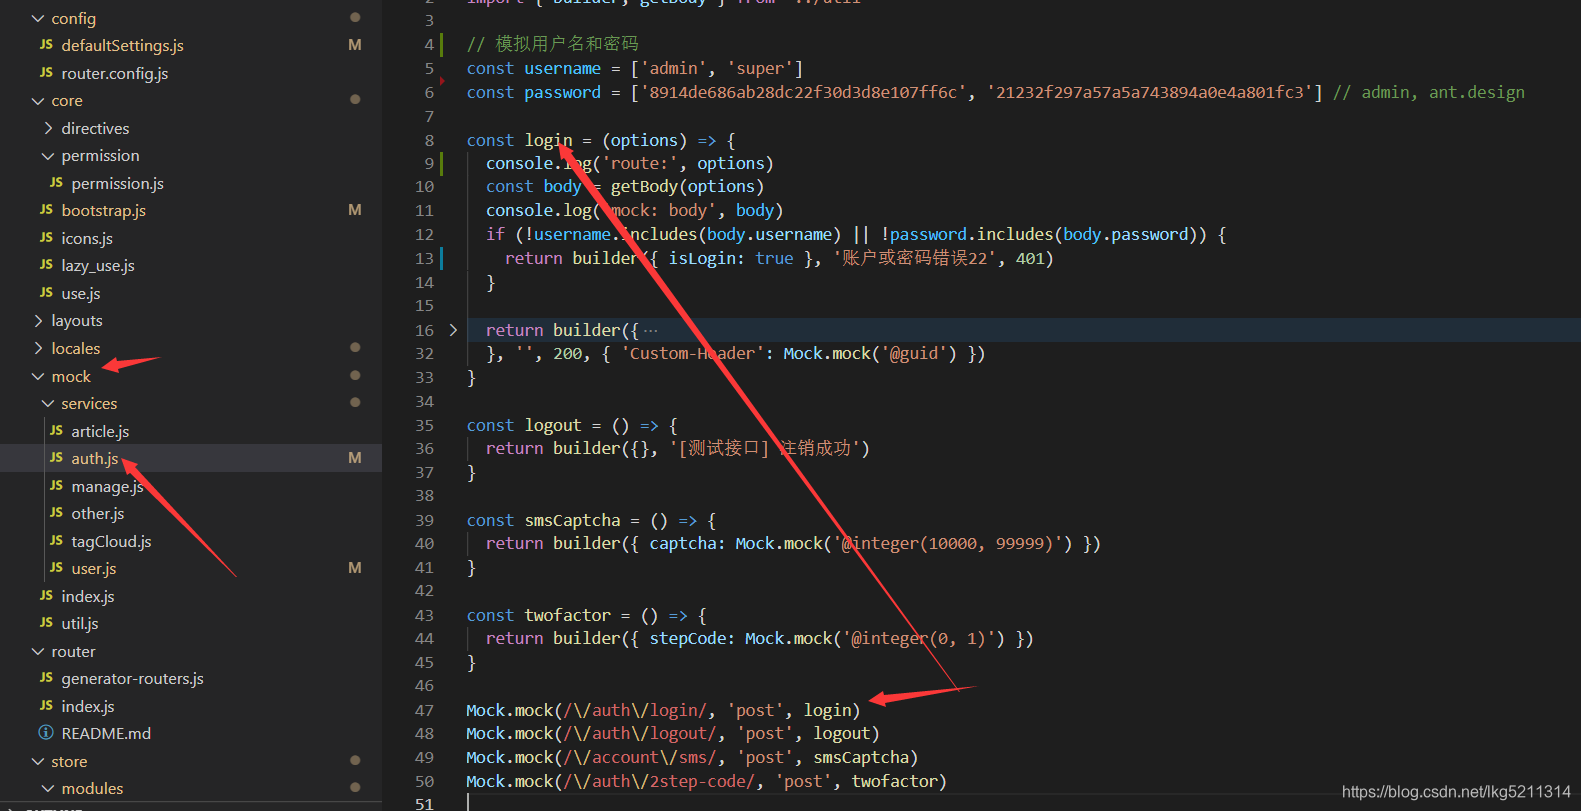Image resolution: width=1581 pixels, height=811 pixels.
Task: Open util.js file
Action: pyautogui.click(x=80, y=623)
